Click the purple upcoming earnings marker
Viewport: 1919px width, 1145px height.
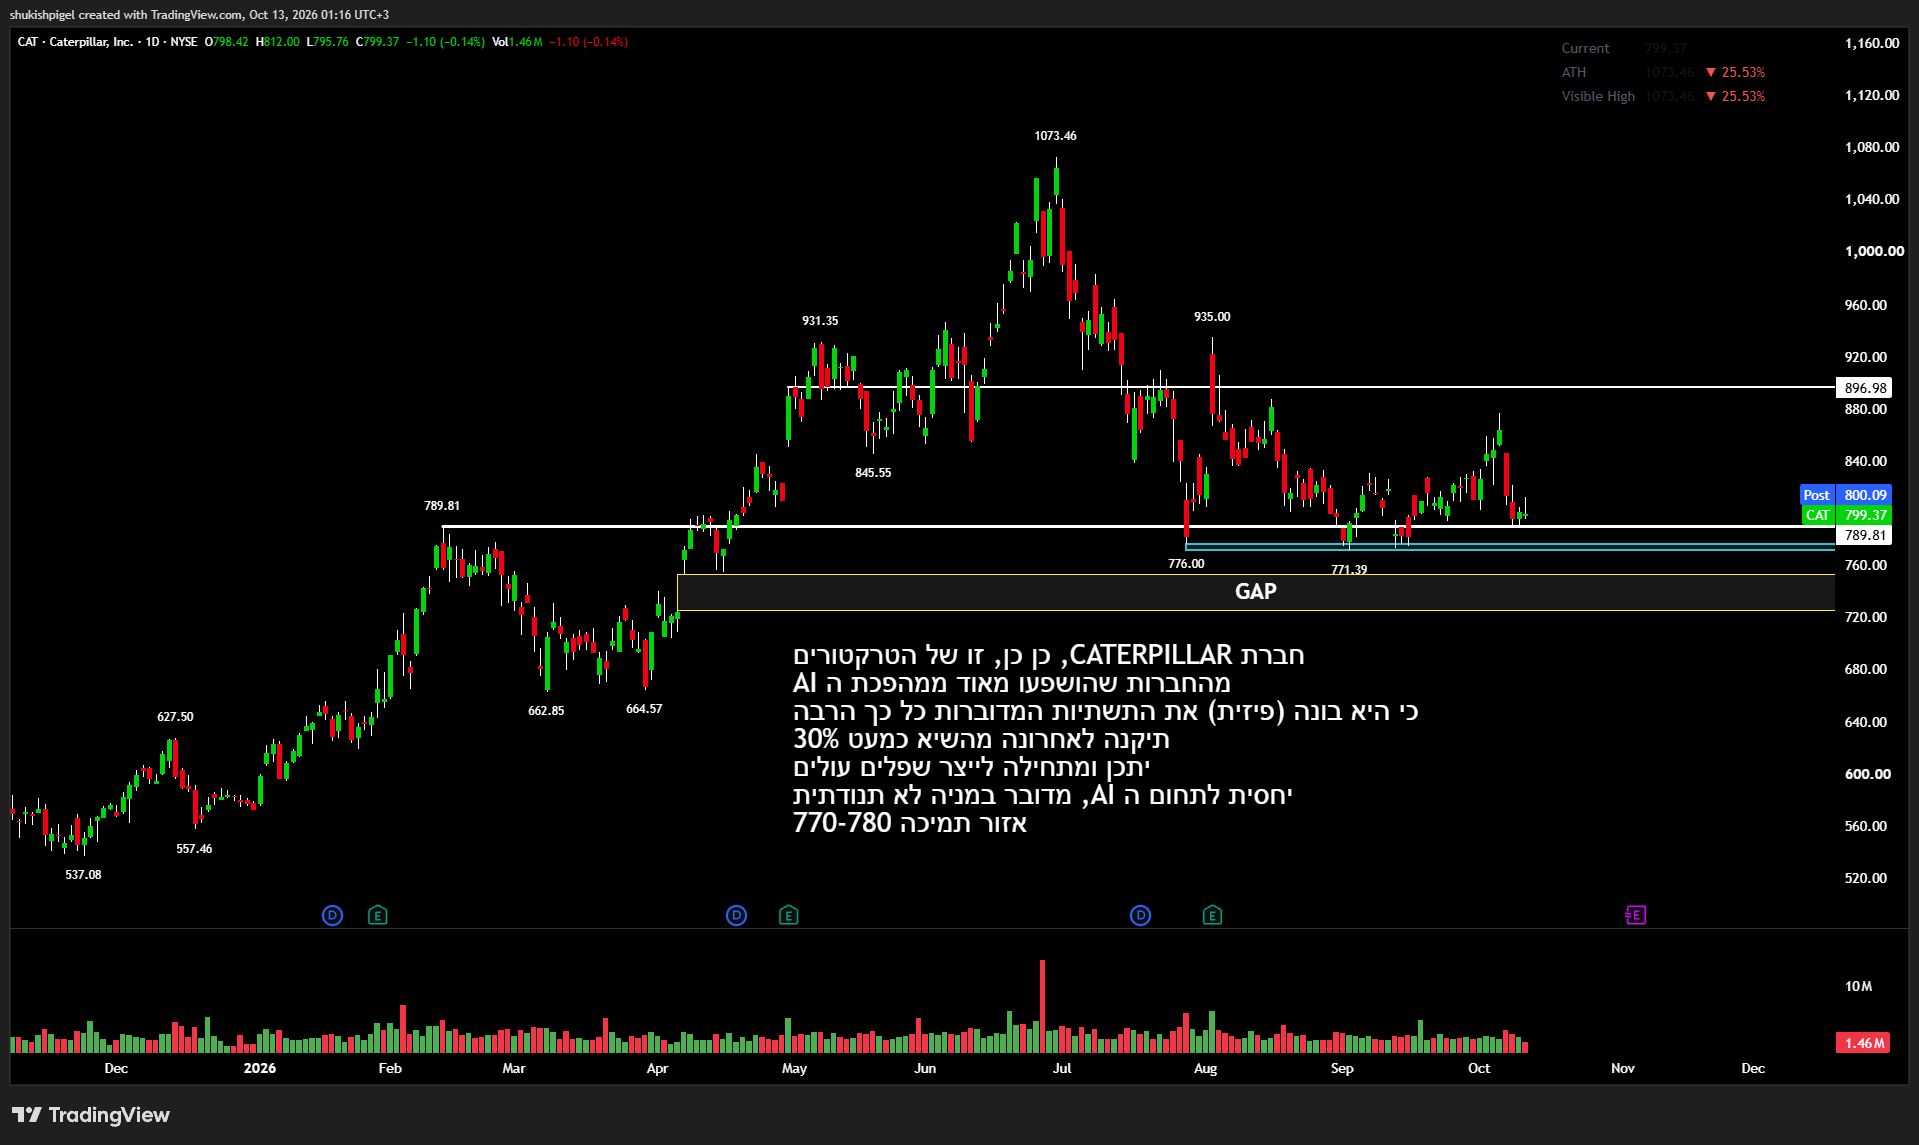[x=1635, y=915]
